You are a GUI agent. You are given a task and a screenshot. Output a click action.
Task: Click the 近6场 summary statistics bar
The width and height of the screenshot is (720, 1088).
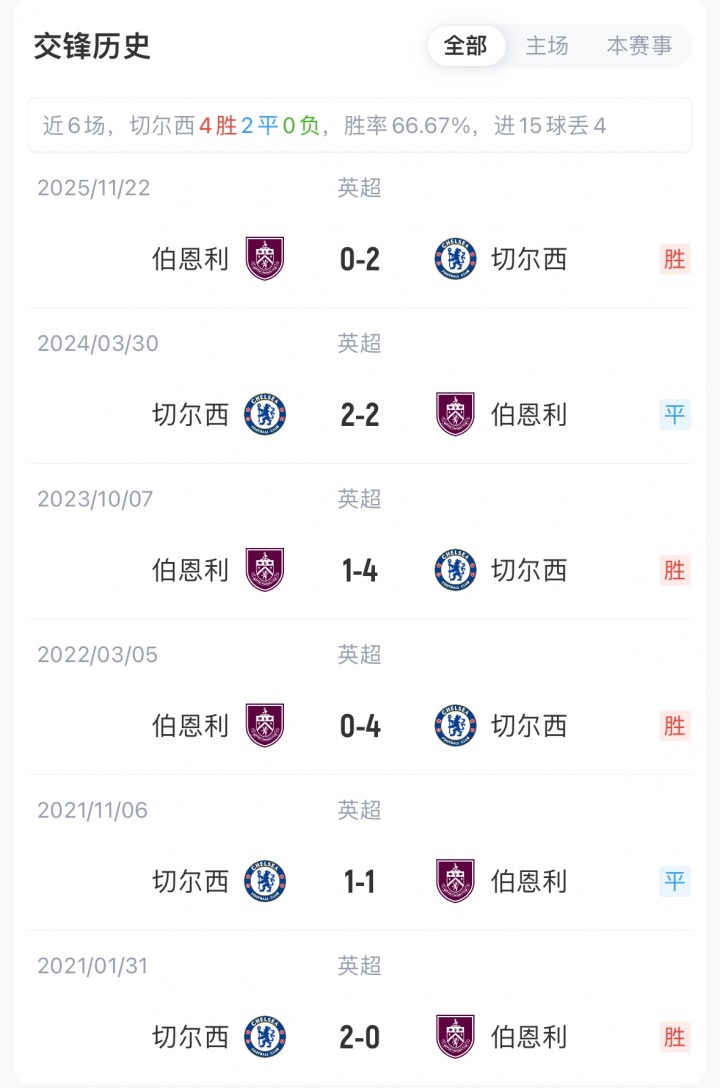(x=359, y=126)
